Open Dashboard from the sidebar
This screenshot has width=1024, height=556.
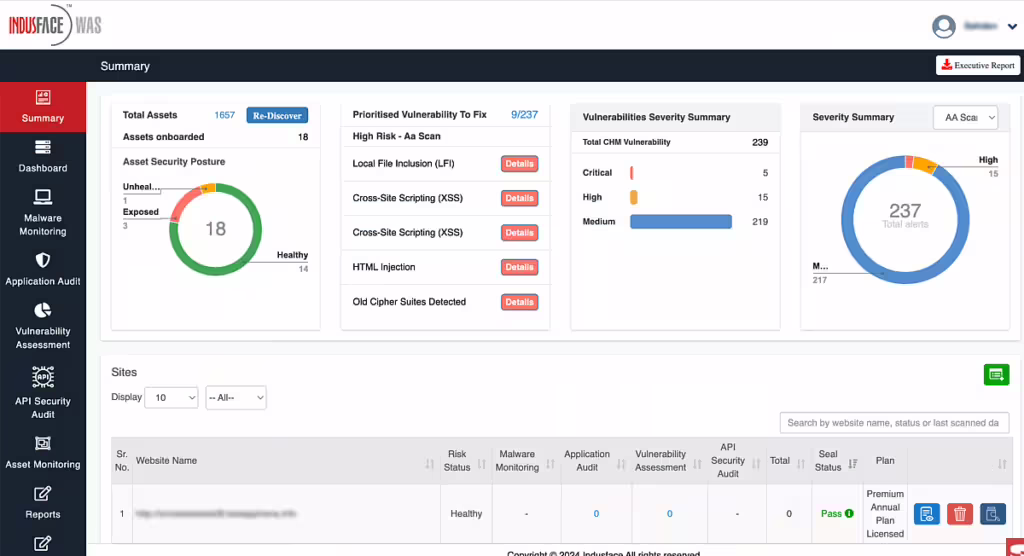click(43, 148)
